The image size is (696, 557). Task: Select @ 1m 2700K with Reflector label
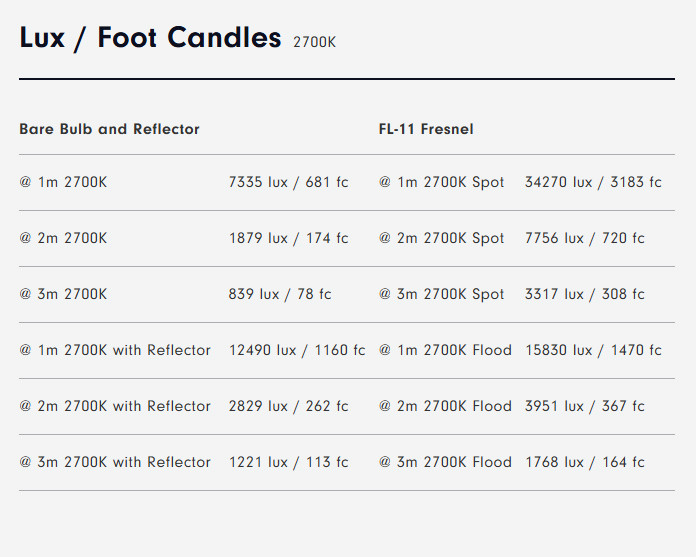[115, 350]
